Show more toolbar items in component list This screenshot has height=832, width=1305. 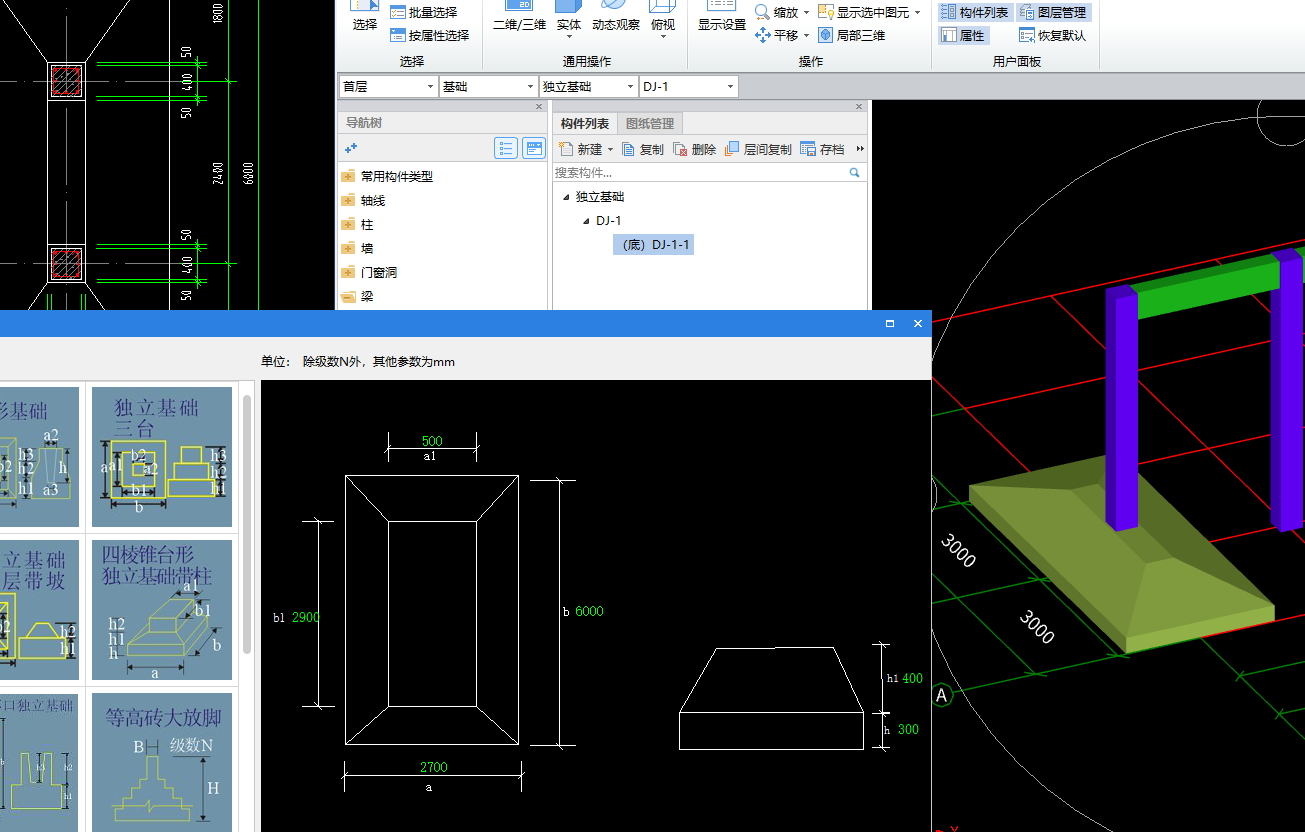[860, 149]
